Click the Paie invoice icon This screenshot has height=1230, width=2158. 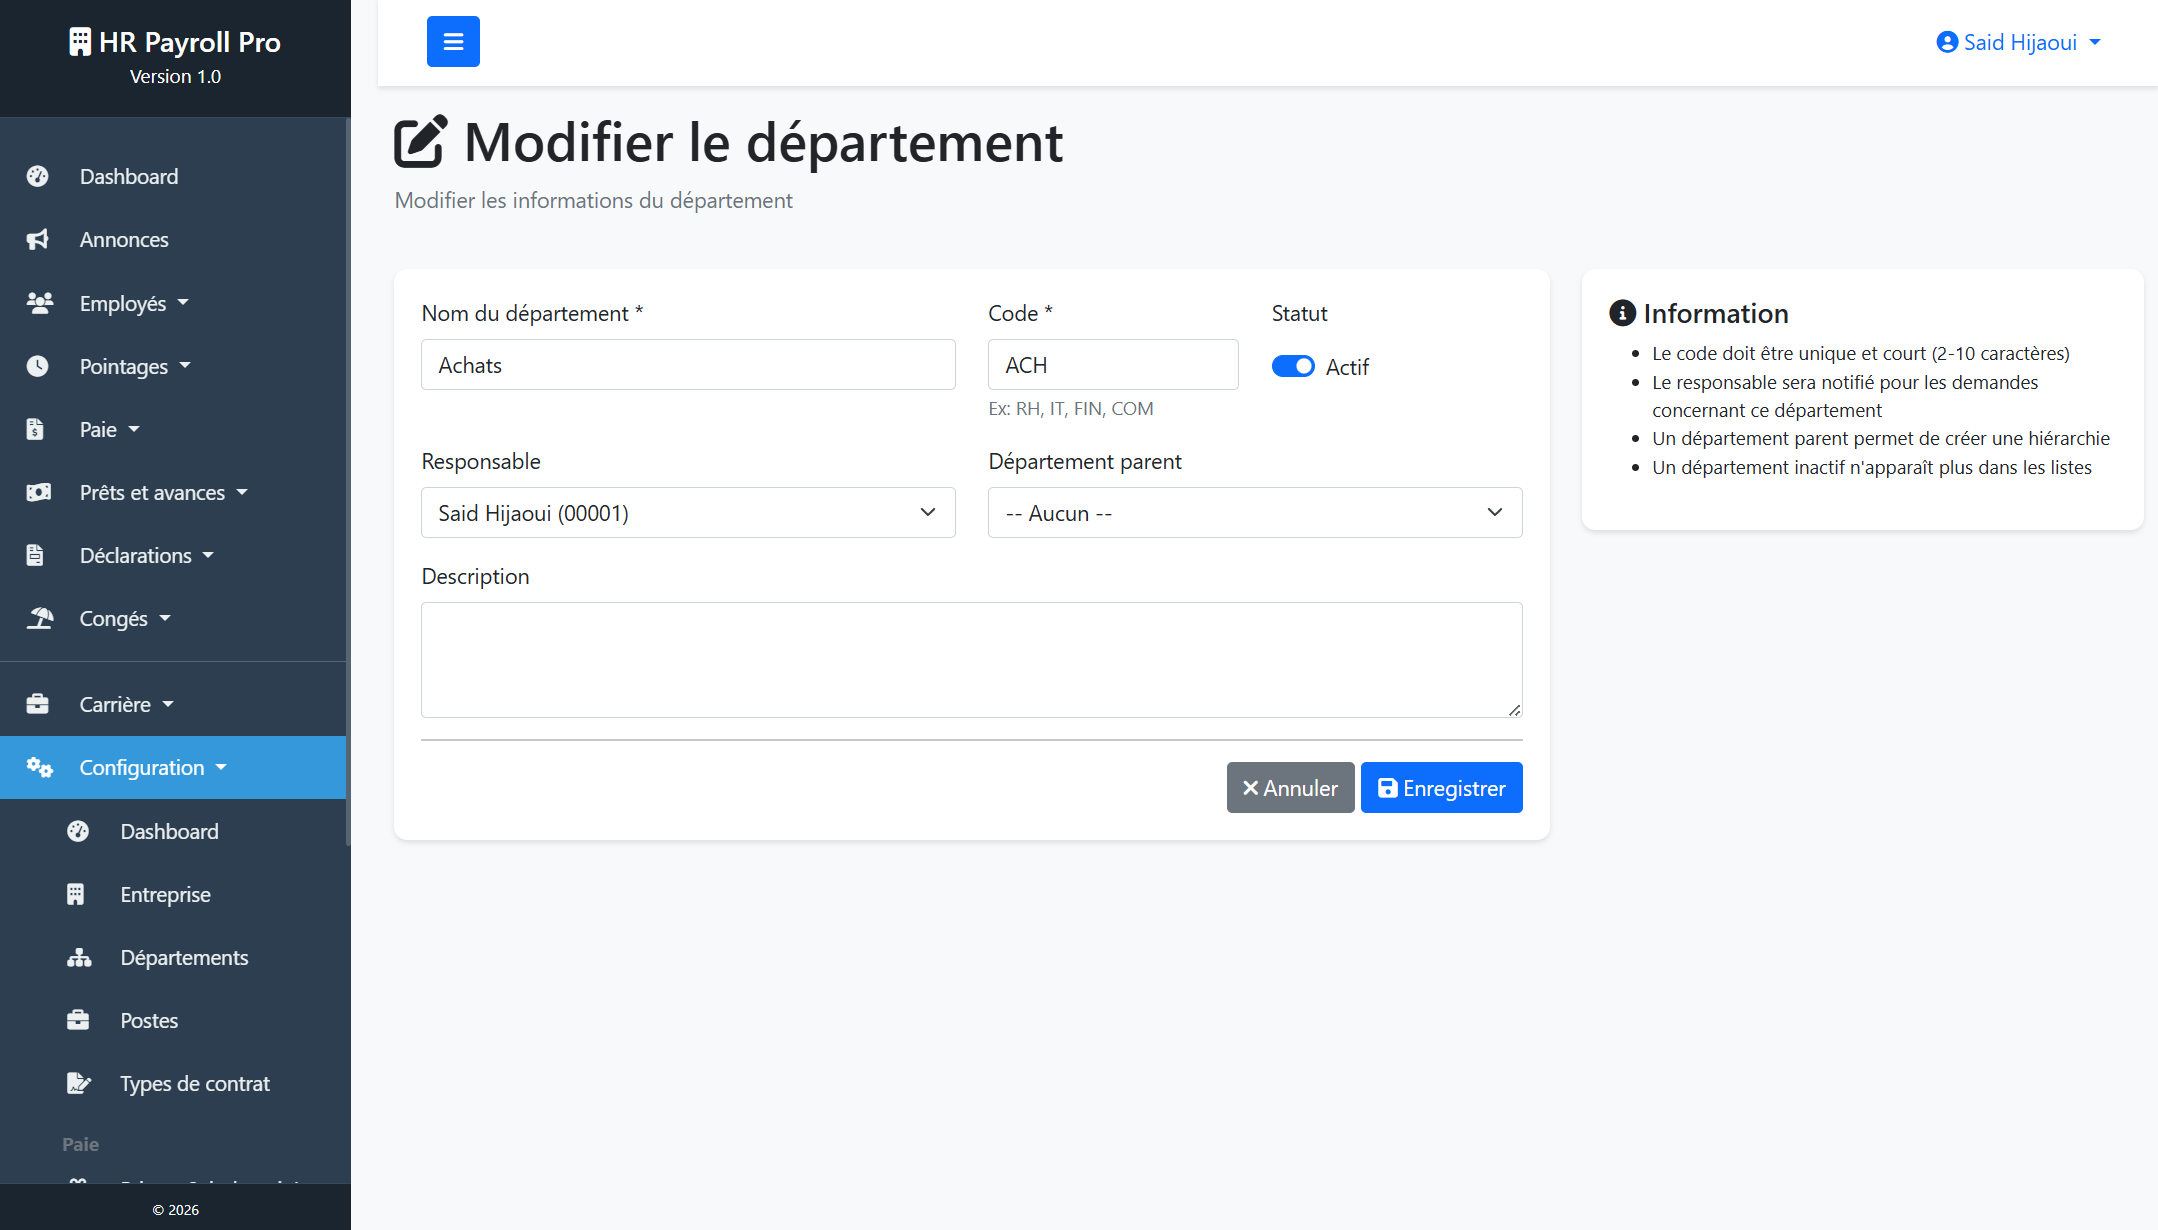pos(36,429)
